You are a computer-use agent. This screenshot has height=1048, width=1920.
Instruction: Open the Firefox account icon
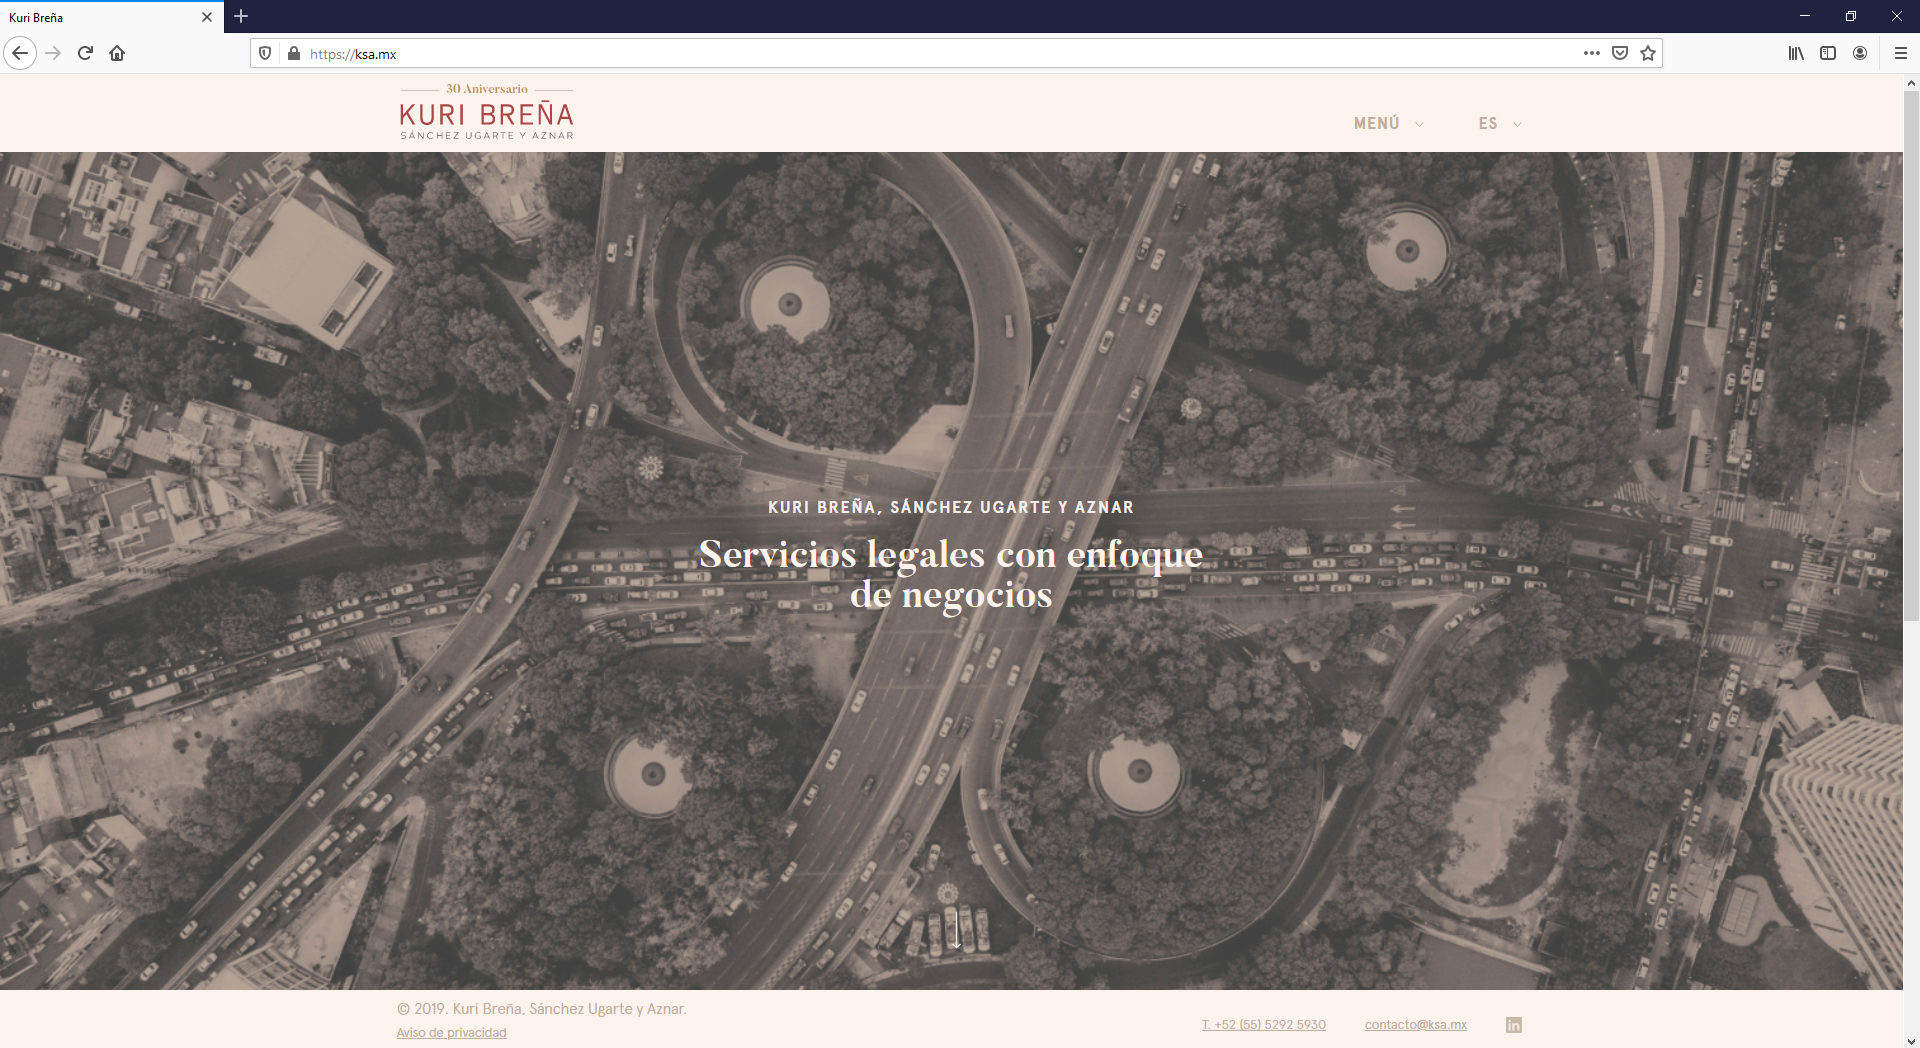coord(1860,54)
